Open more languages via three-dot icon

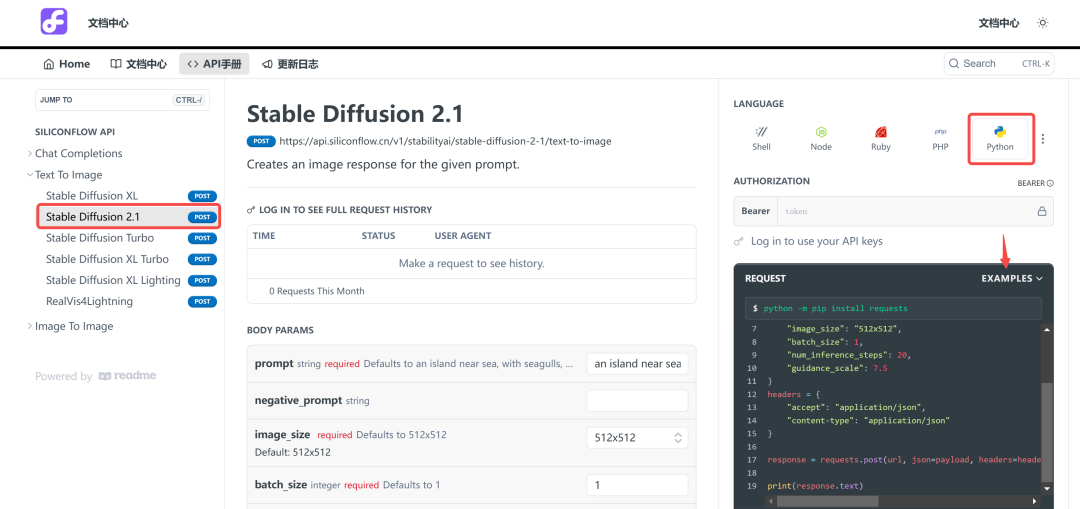tap(1043, 139)
